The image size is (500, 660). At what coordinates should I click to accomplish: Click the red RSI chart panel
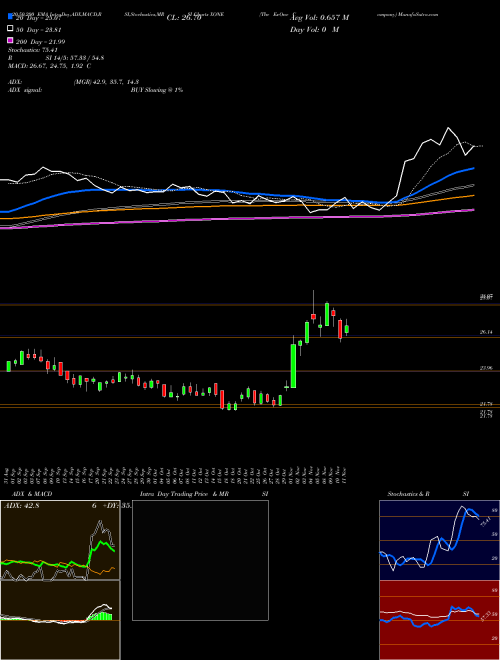439,620
